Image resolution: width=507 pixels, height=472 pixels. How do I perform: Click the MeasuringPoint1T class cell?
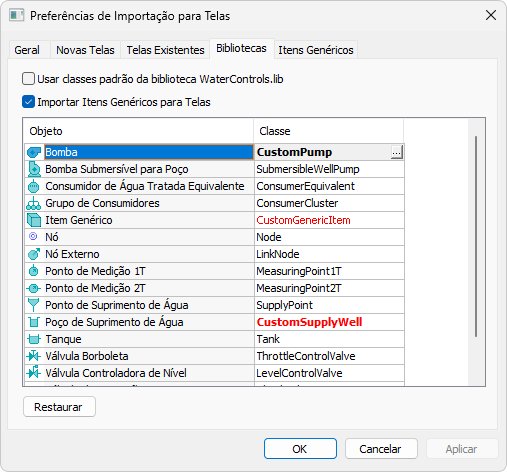click(329, 271)
